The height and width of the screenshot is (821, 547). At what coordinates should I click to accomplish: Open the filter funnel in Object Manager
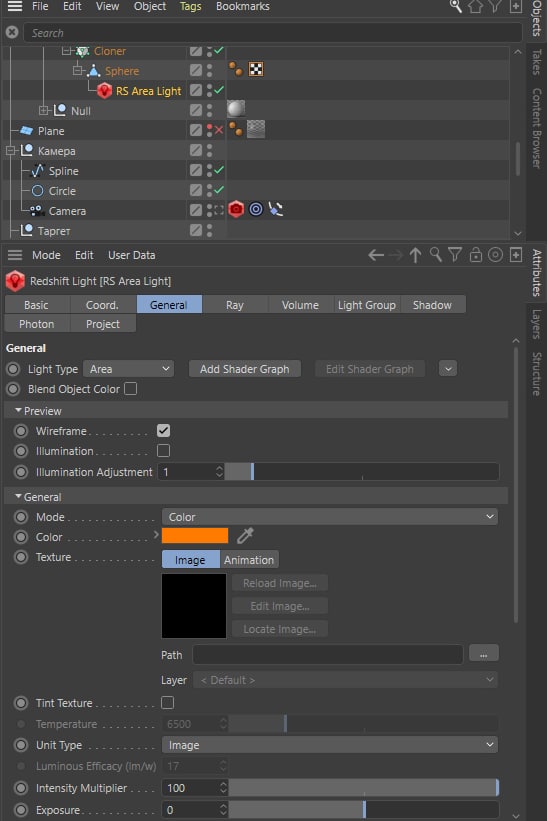point(495,6)
